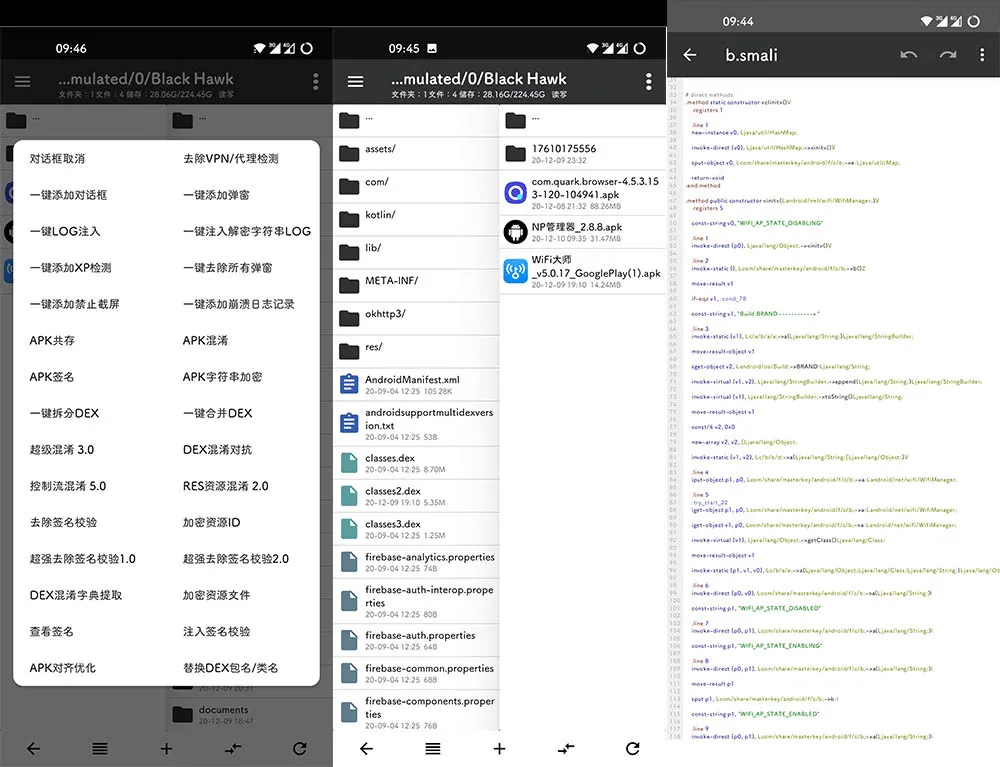Tap the multi-window list icon in bottom toolbar
The image size is (1000, 767).
[433, 748]
